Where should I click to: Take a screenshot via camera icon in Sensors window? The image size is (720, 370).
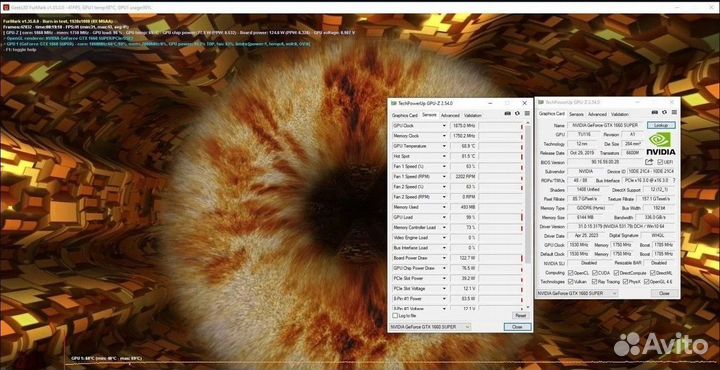click(x=507, y=113)
